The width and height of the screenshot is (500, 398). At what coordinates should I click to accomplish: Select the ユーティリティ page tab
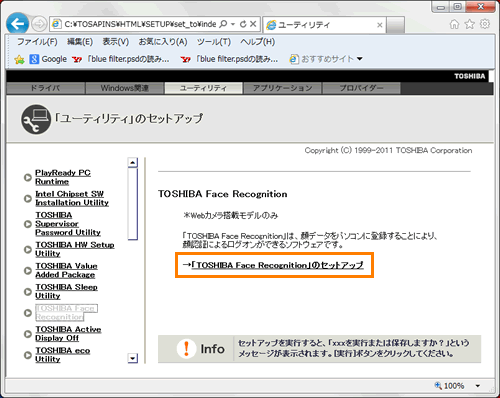click(203, 88)
